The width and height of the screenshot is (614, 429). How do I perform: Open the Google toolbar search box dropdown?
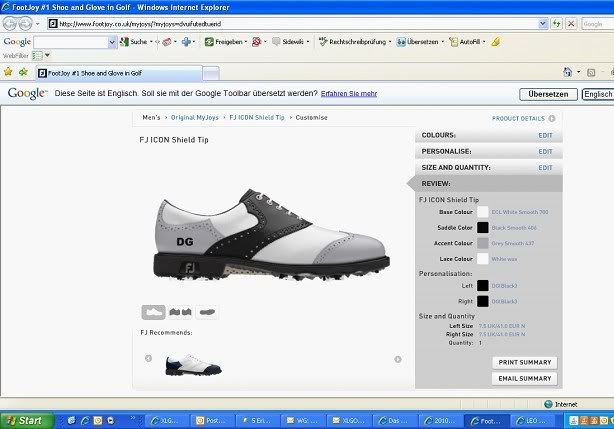pyautogui.click(x=112, y=42)
